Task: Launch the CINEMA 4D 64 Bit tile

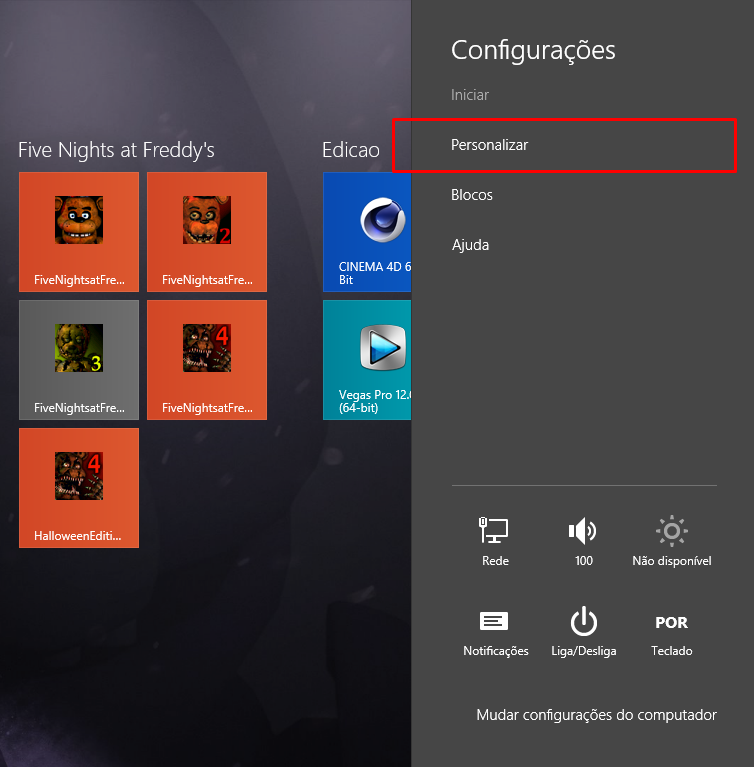Action: click(367, 232)
